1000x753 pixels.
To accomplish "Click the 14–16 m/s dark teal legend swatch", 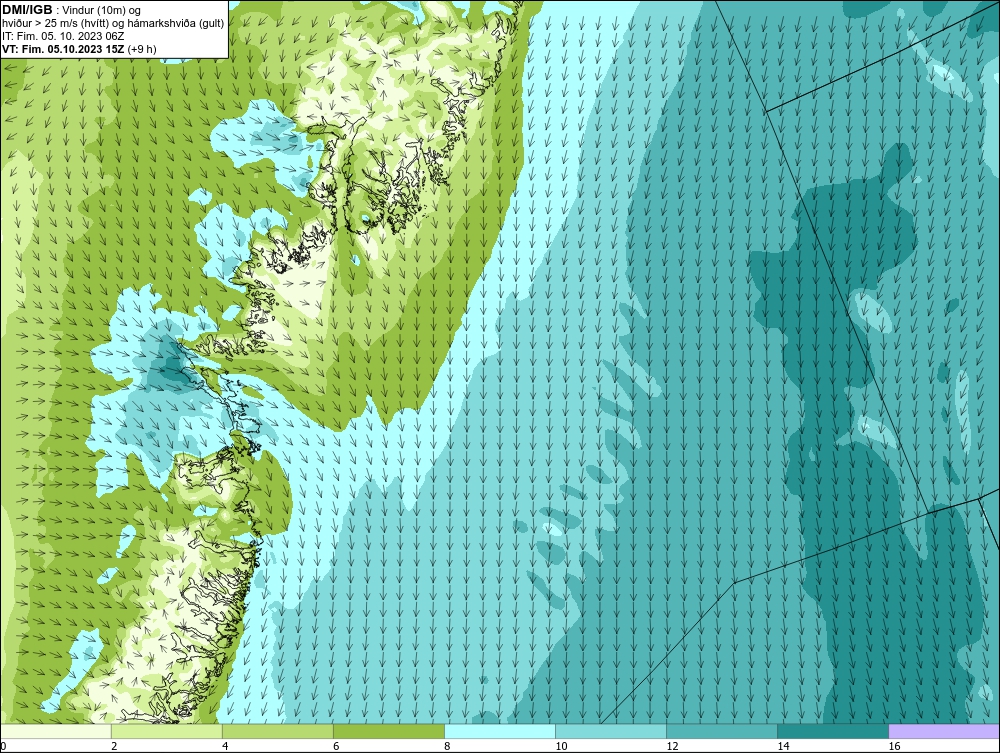I will (x=833, y=731).
